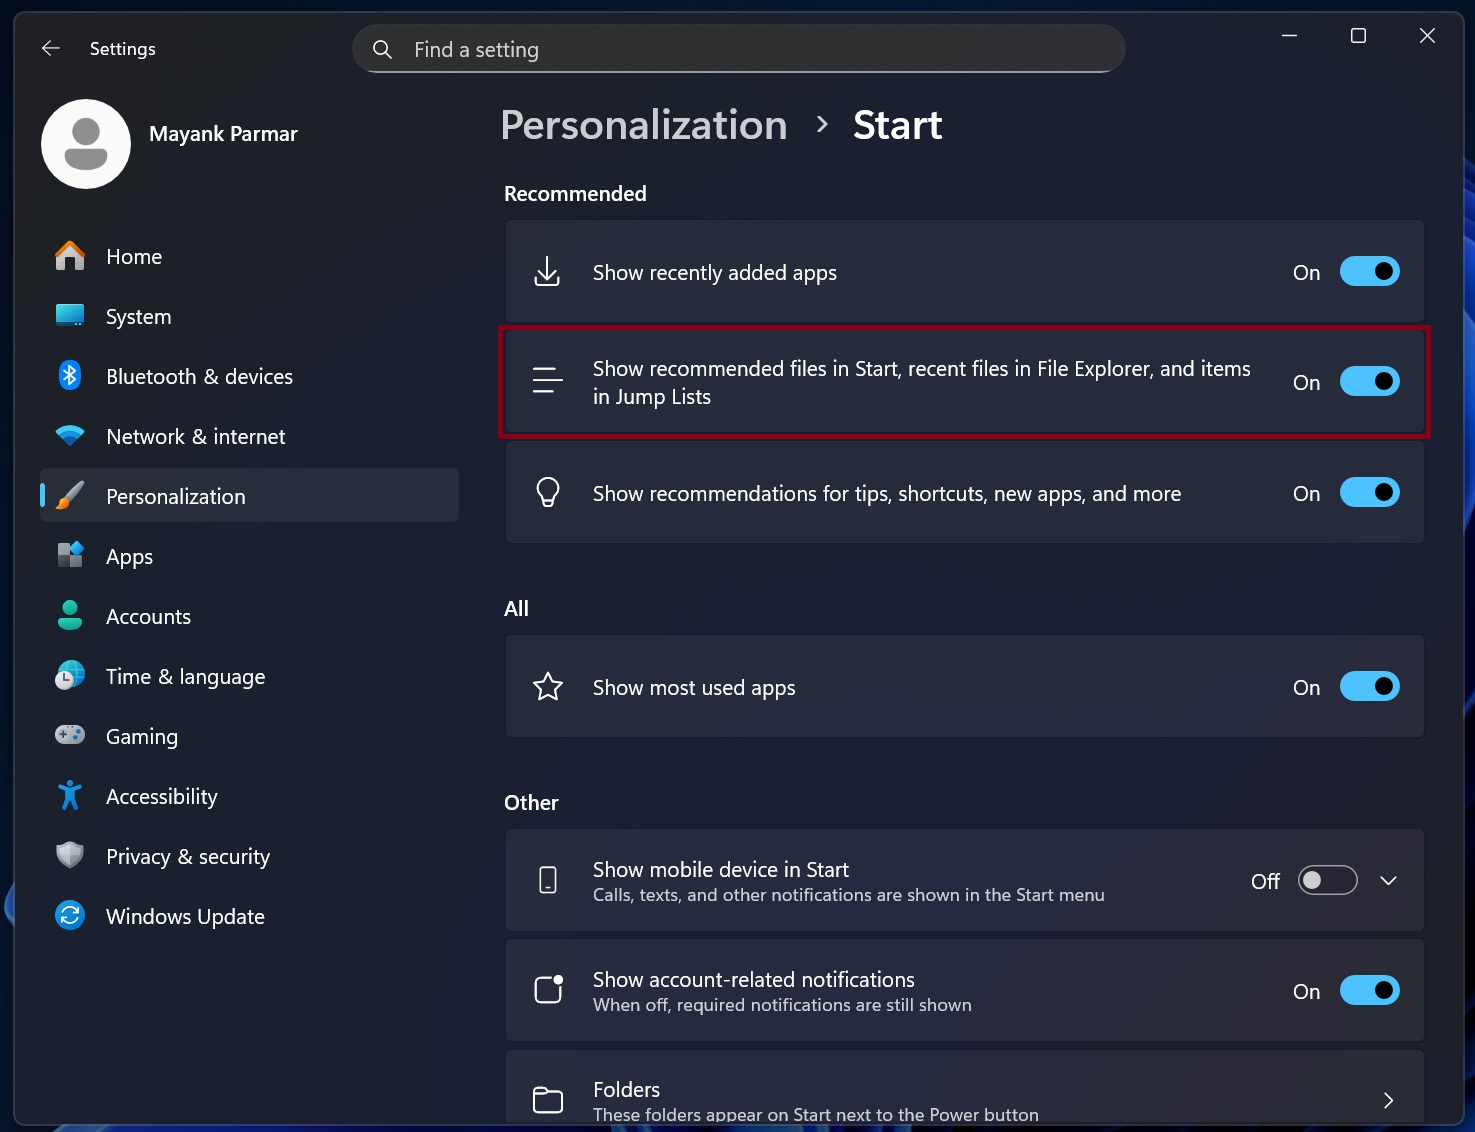Open the Apps section
The width and height of the screenshot is (1475, 1132).
click(x=129, y=556)
